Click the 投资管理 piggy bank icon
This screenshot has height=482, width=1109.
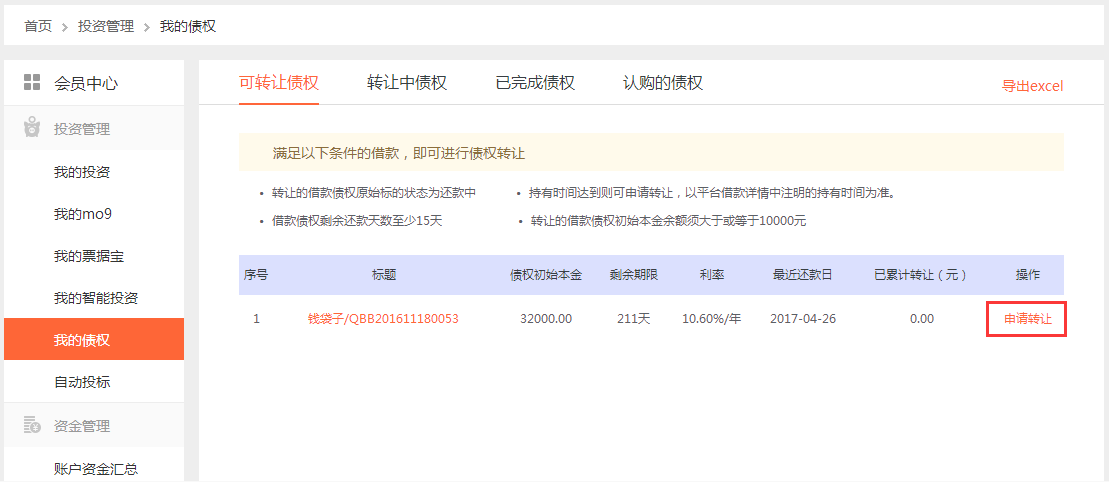32,128
